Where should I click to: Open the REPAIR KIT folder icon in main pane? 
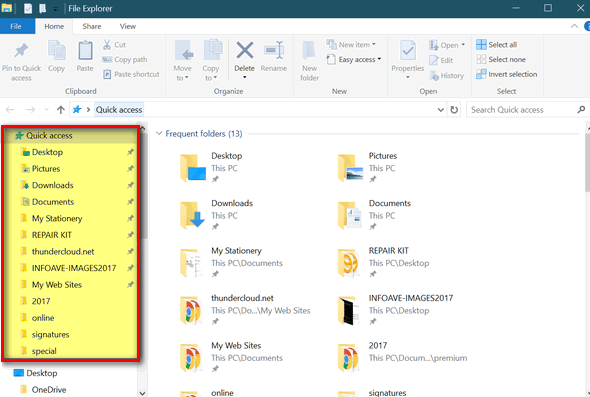click(348, 263)
